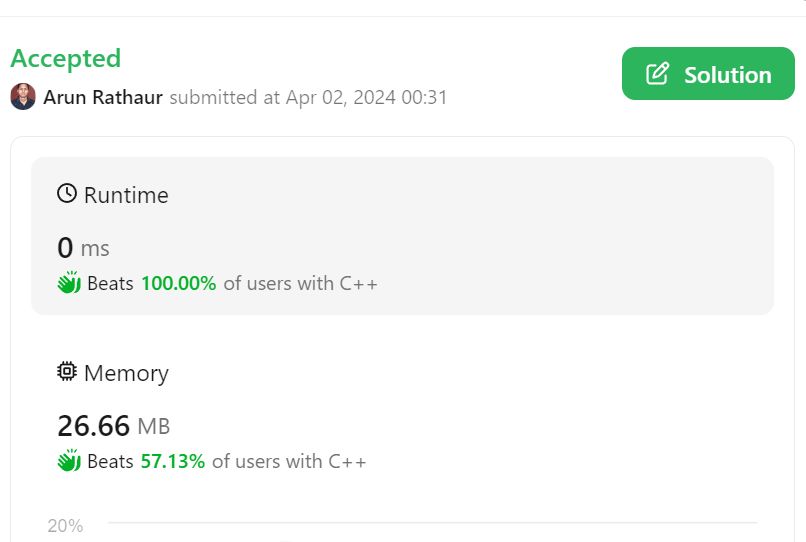The image size is (806, 542).
Task: Click the 57.13% memory percentile text
Action: point(173,461)
